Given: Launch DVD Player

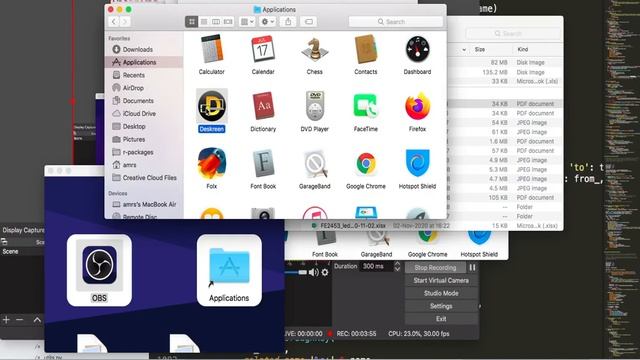Looking at the screenshot, I should [x=314, y=106].
